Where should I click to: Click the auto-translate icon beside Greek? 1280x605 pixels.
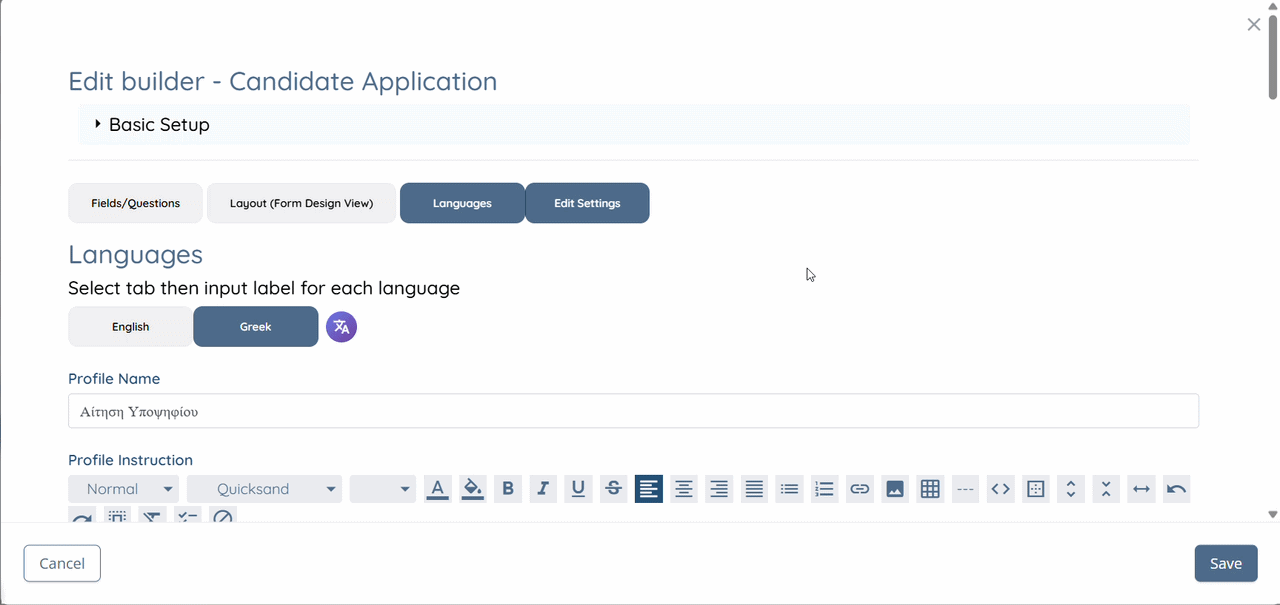341,326
